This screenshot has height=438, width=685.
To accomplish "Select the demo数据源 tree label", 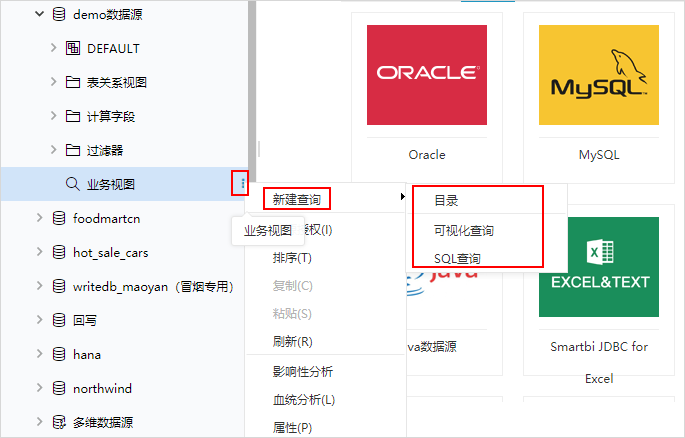I will [x=107, y=14].
